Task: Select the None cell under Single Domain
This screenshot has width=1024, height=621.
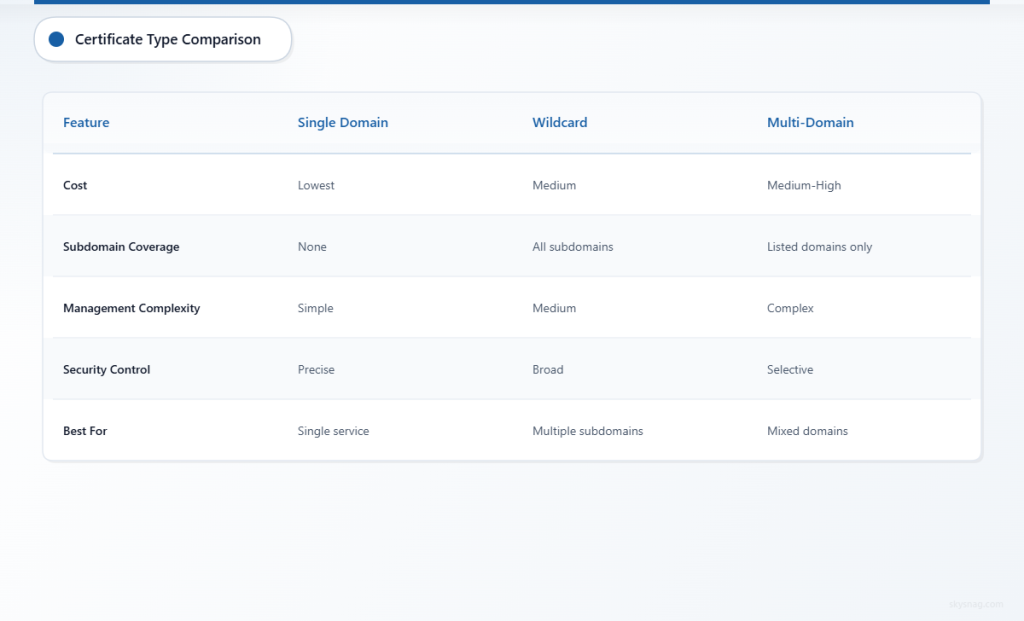Action: [x=312, y=247]
